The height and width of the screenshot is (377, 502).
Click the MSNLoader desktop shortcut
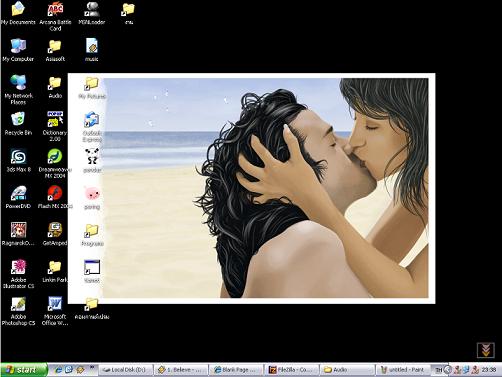[x=92, y=13]
